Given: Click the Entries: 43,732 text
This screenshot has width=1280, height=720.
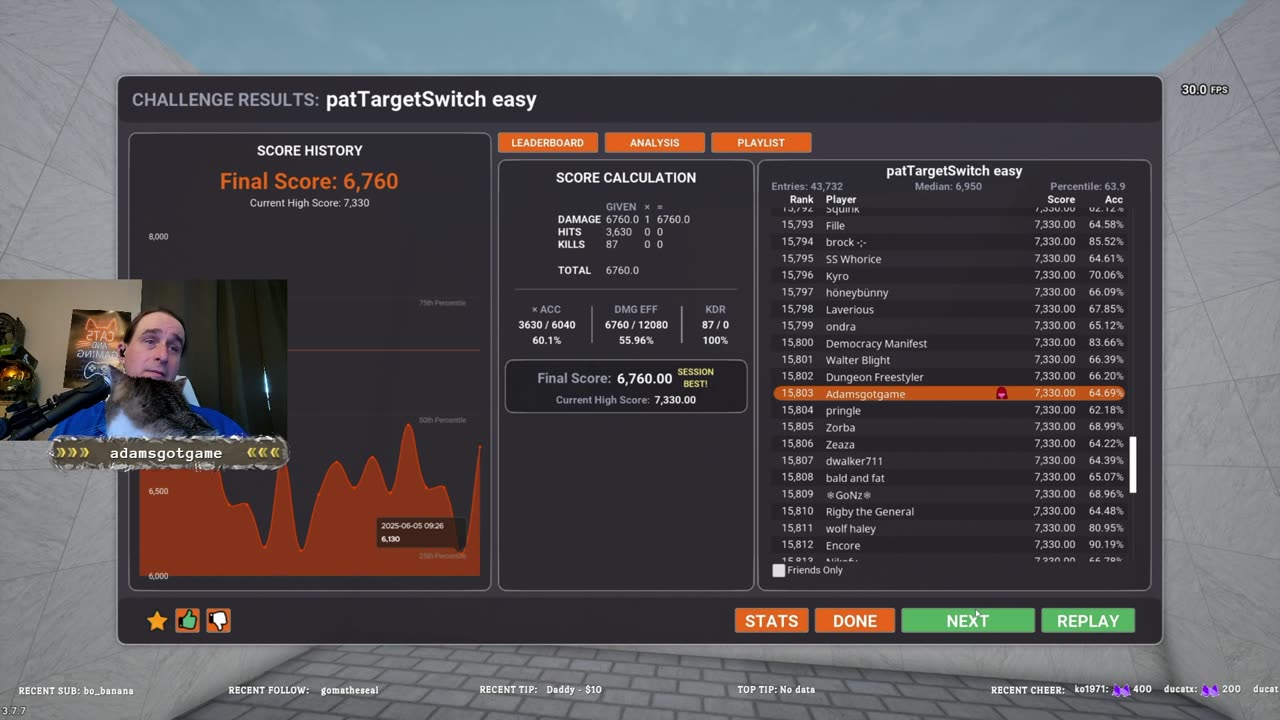Looking at the screenshot, I should point(807,187).
